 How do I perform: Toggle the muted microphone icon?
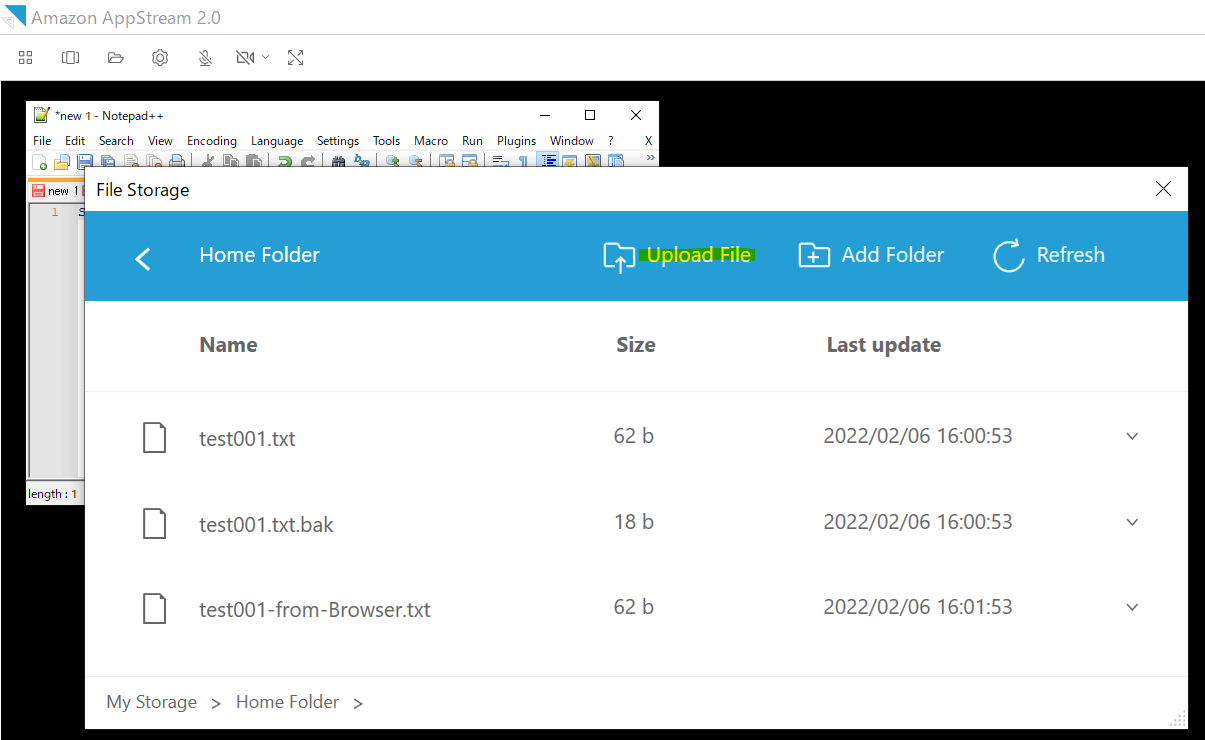coord(205,57)
